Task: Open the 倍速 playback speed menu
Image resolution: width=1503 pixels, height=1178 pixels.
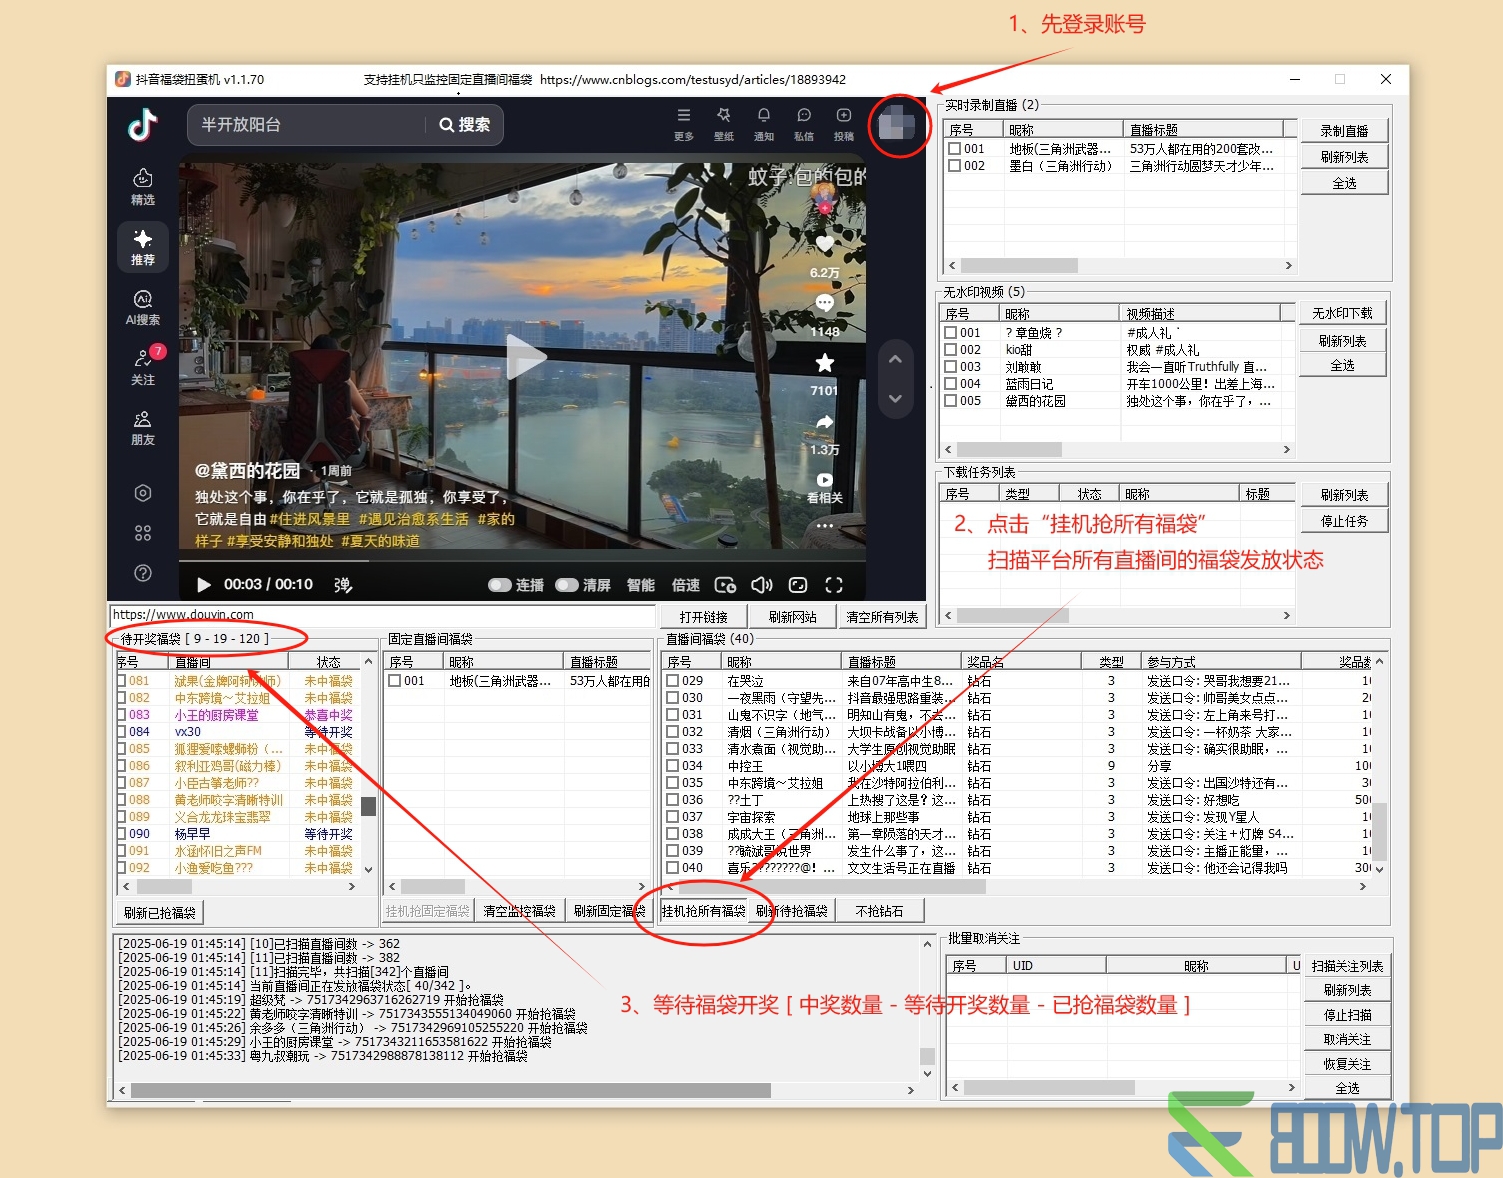Action: tap(686, 585)
